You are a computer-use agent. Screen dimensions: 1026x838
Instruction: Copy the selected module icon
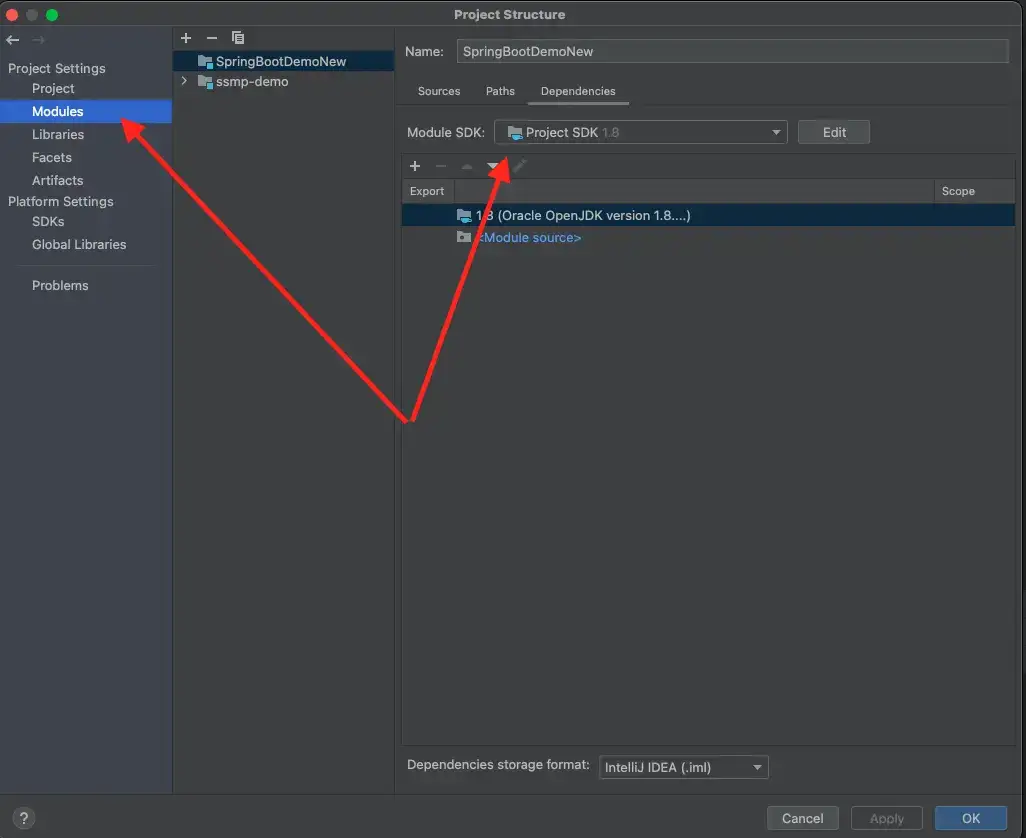coord(238,38)
